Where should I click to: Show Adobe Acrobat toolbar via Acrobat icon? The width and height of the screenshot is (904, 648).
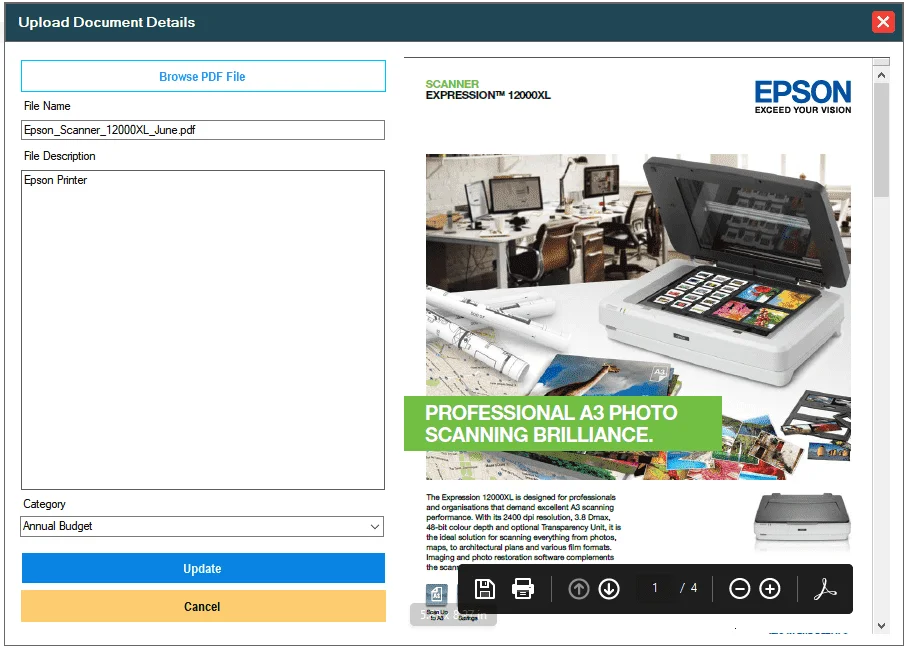[825, 589]
